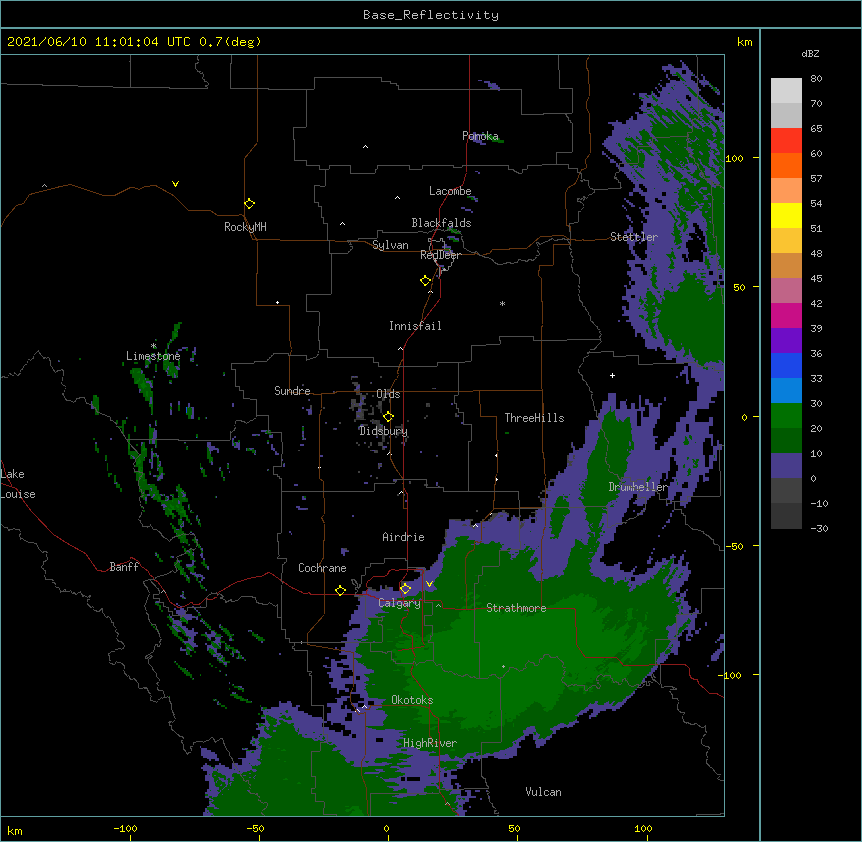The width and height of the screenshot is (862, 842).
Task: Select the white plus marker north of Drumheller
Action: click(612, 375)
